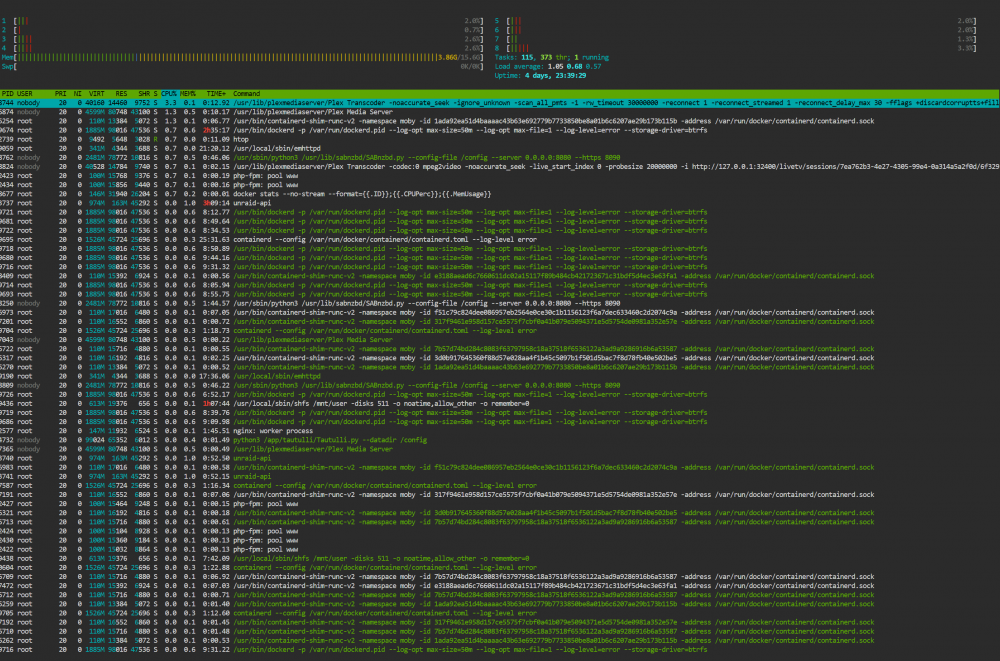Sort by the RES memory column header
Screen dimensions: 1000x661
(121, 94)
